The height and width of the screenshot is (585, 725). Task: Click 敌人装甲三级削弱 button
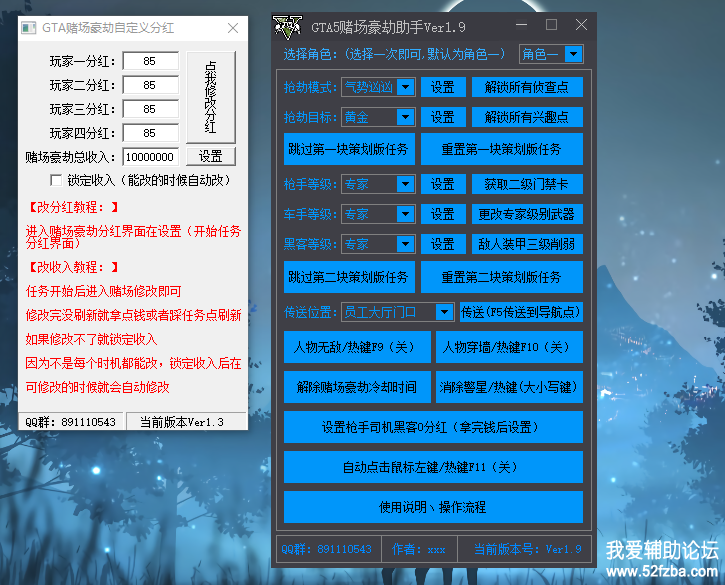coord(527,244)
